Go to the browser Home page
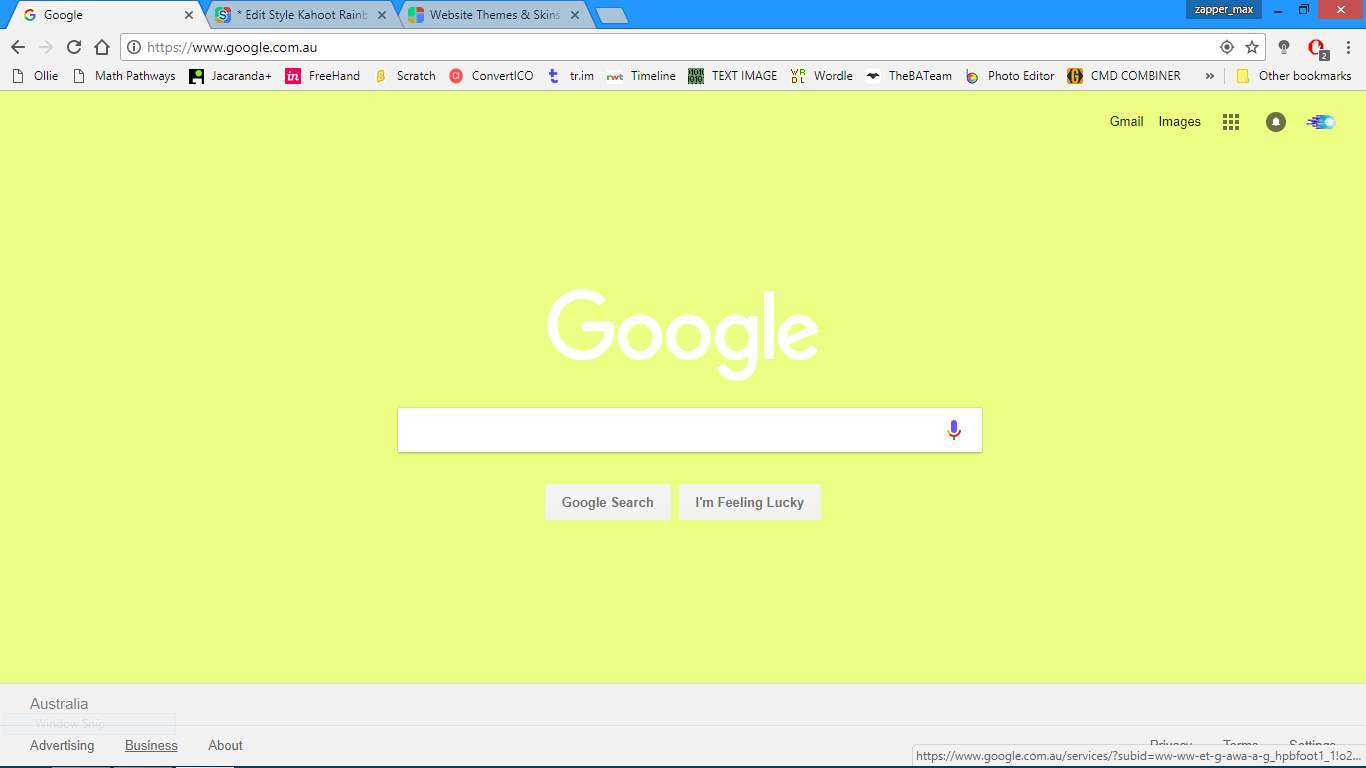Screen dimensions: 1366x768 [x=102, y=47]
